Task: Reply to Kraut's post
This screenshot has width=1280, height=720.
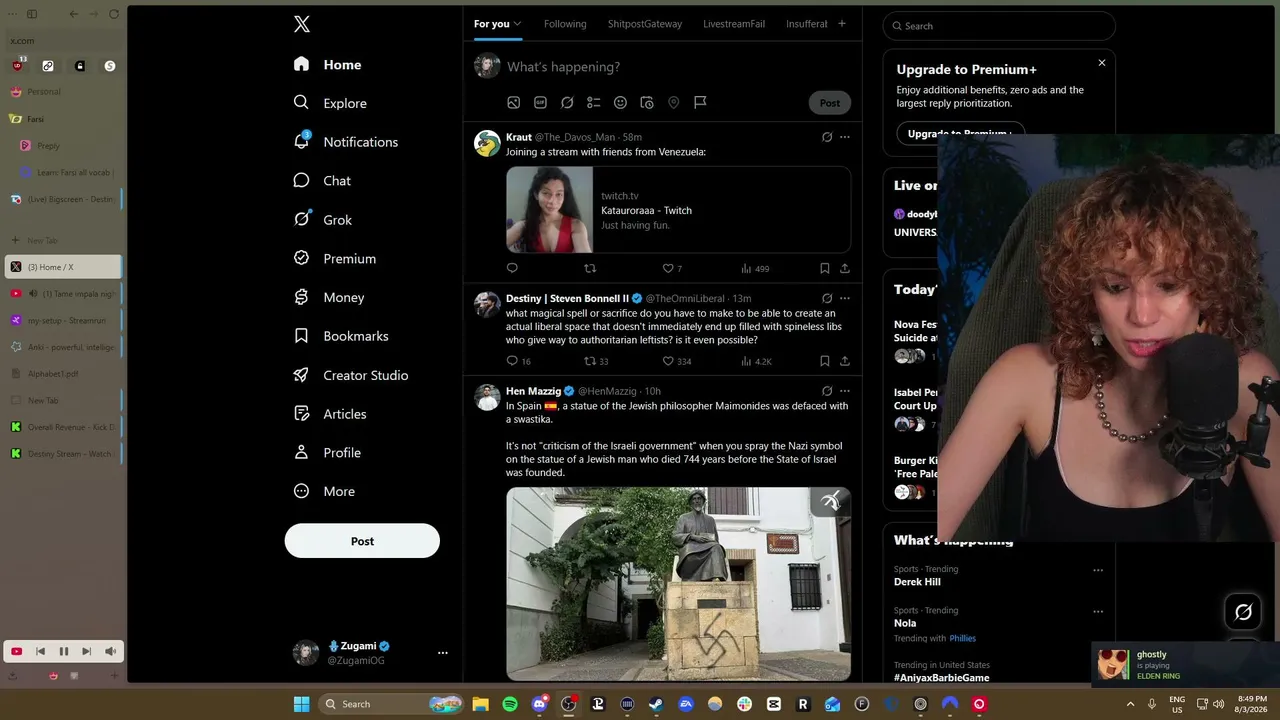Action: [x=512, y=268]
